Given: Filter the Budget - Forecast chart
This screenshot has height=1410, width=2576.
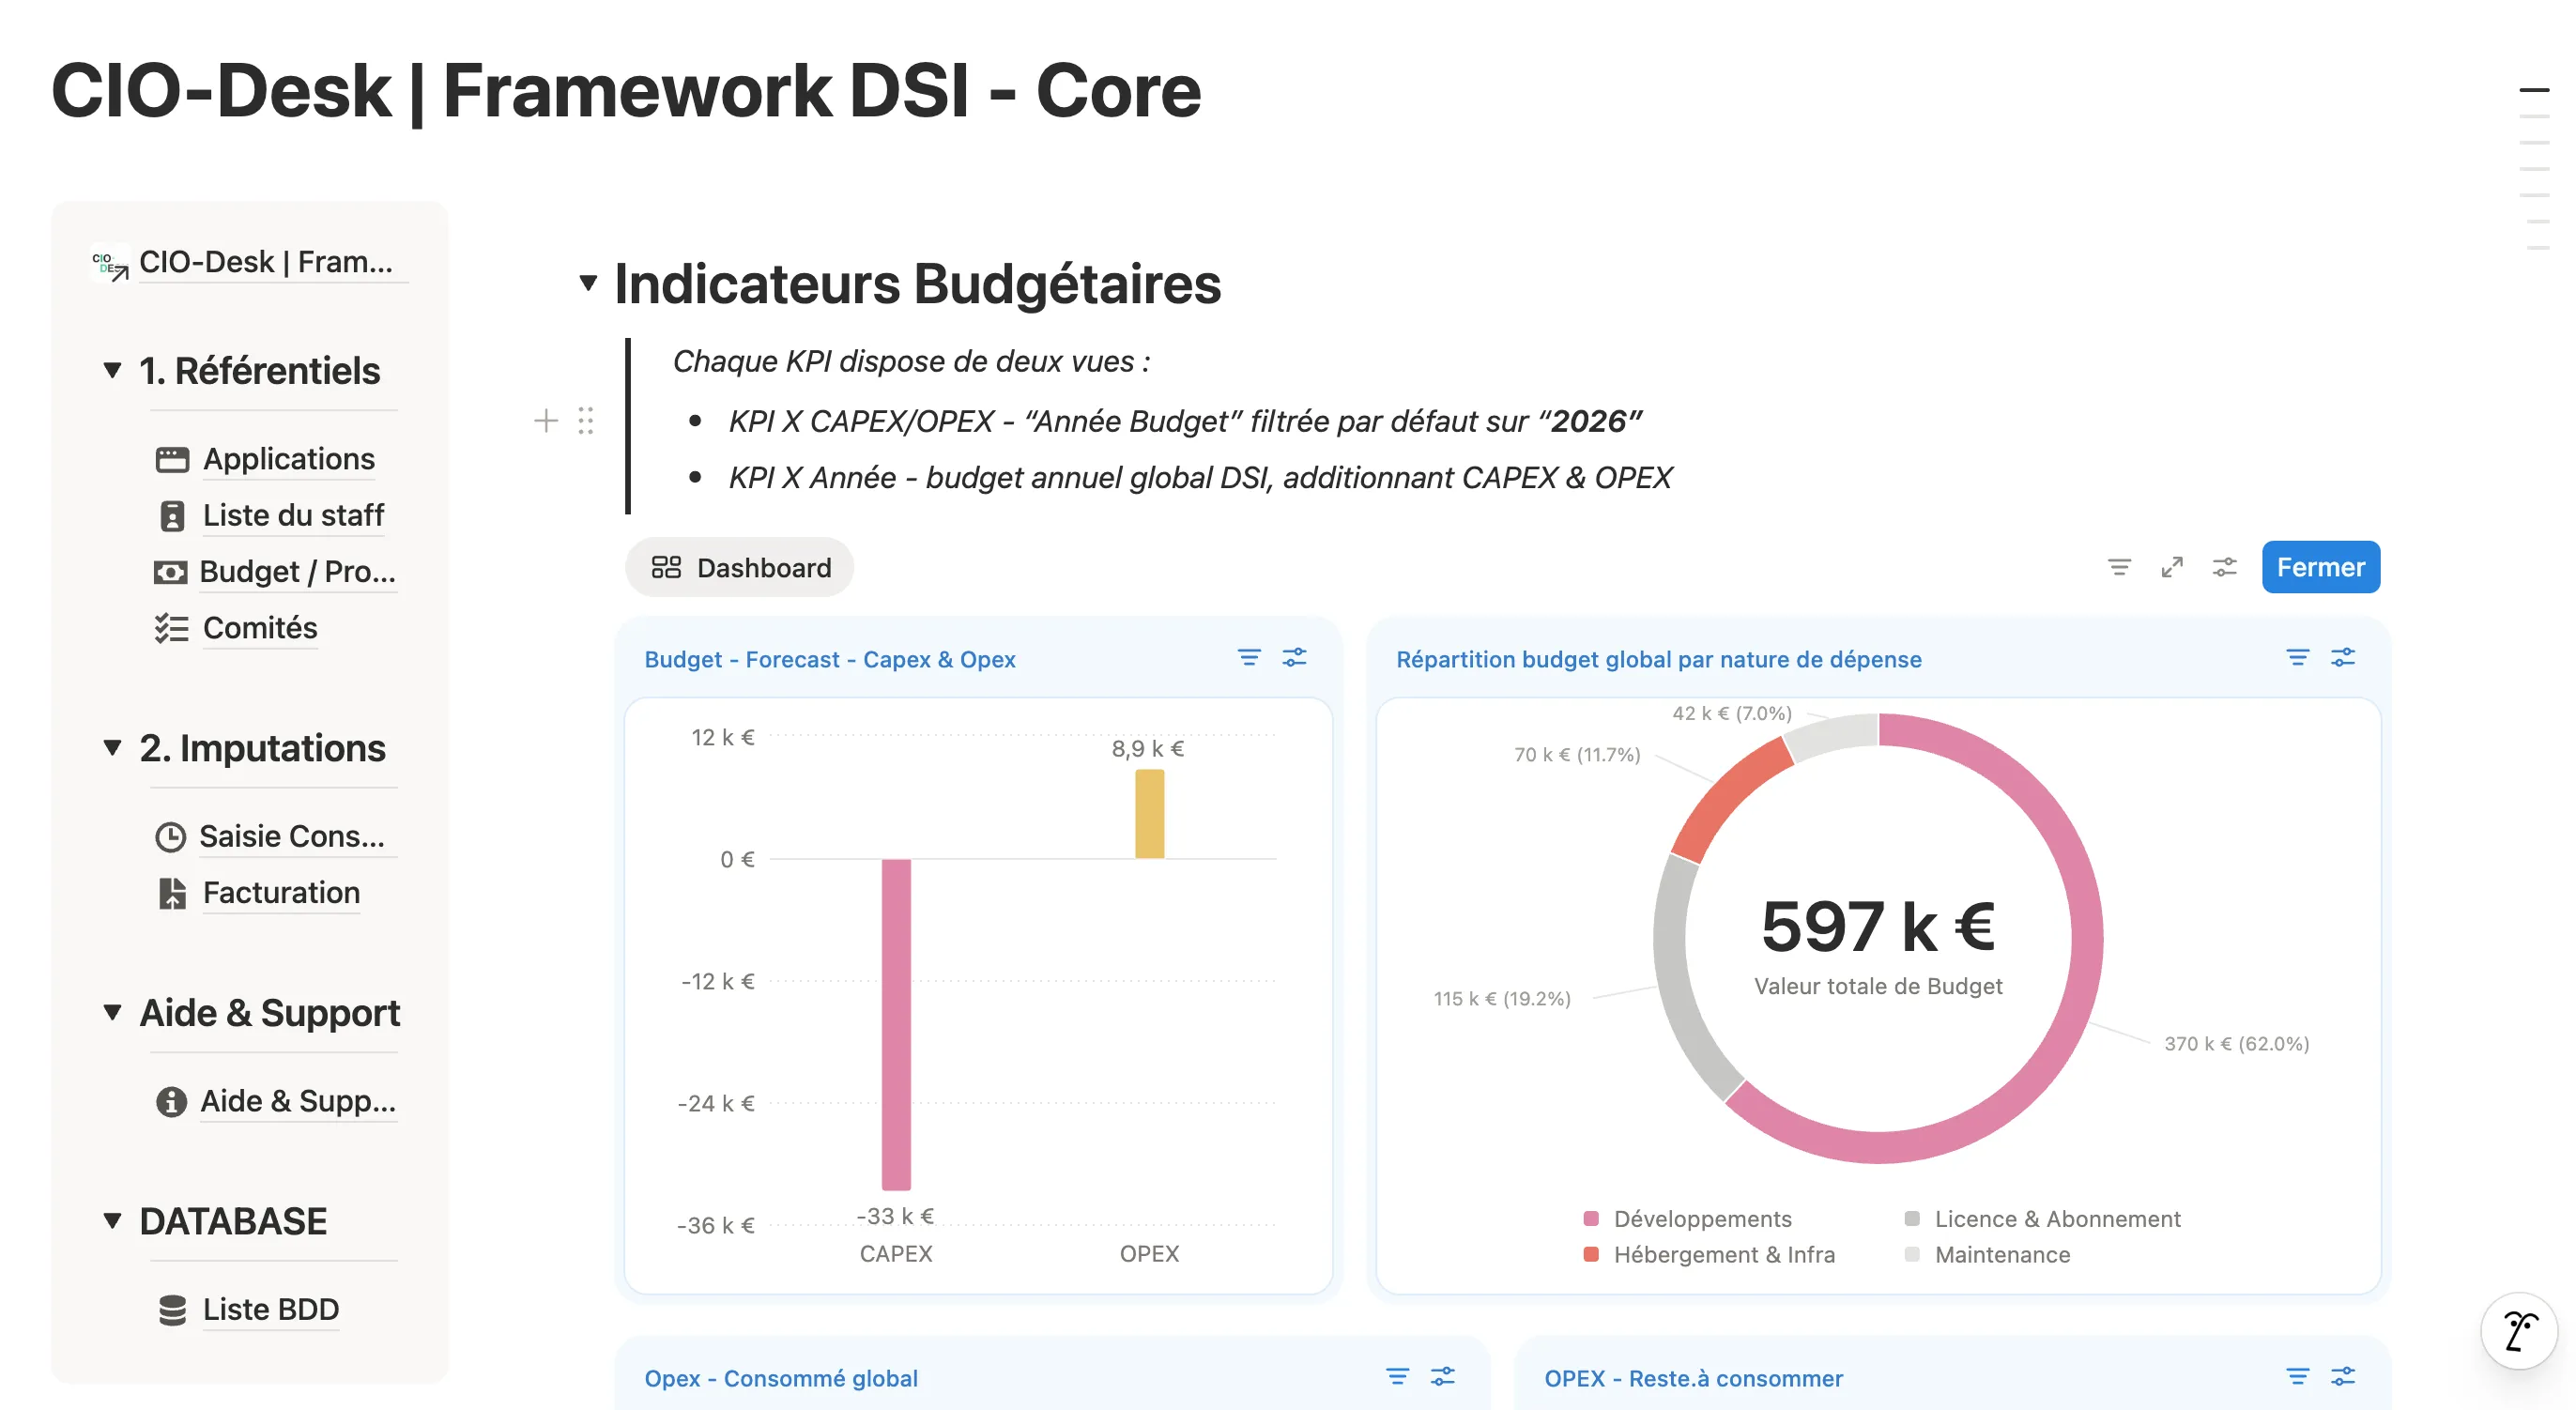Looking at the screenshot, I should point(1249,657).
